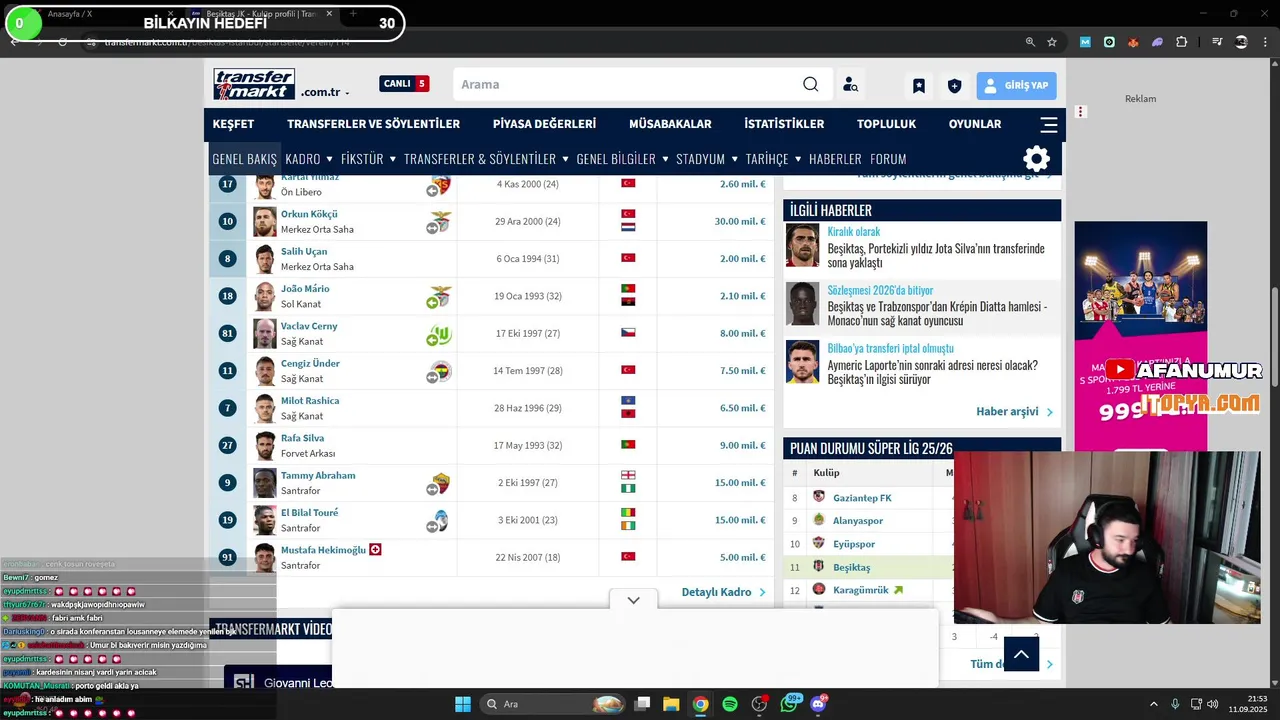Open the Detaylı Kadro link
1280x720 pixels.
click(x=723, y=592)
